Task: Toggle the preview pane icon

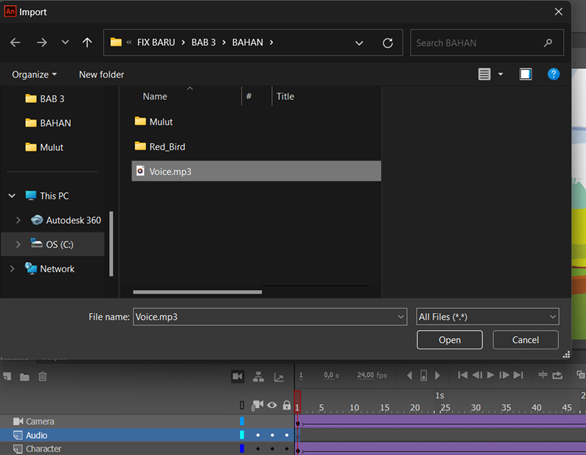Action: pyautogui.click(x=525, y=74)
